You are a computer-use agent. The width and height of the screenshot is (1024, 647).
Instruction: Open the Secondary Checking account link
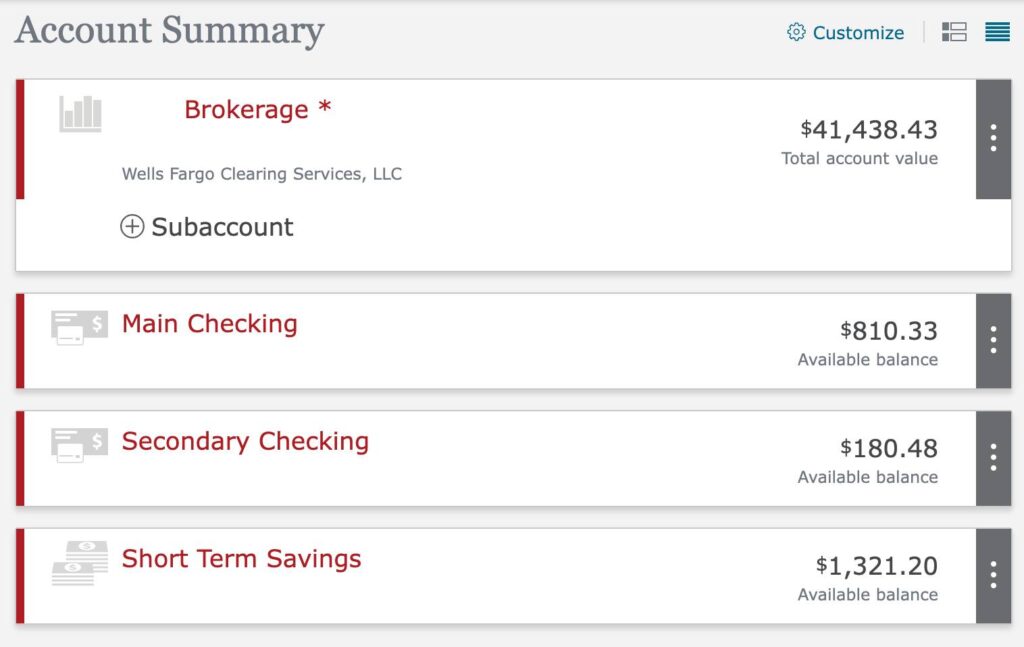click(x=245, y=441)
